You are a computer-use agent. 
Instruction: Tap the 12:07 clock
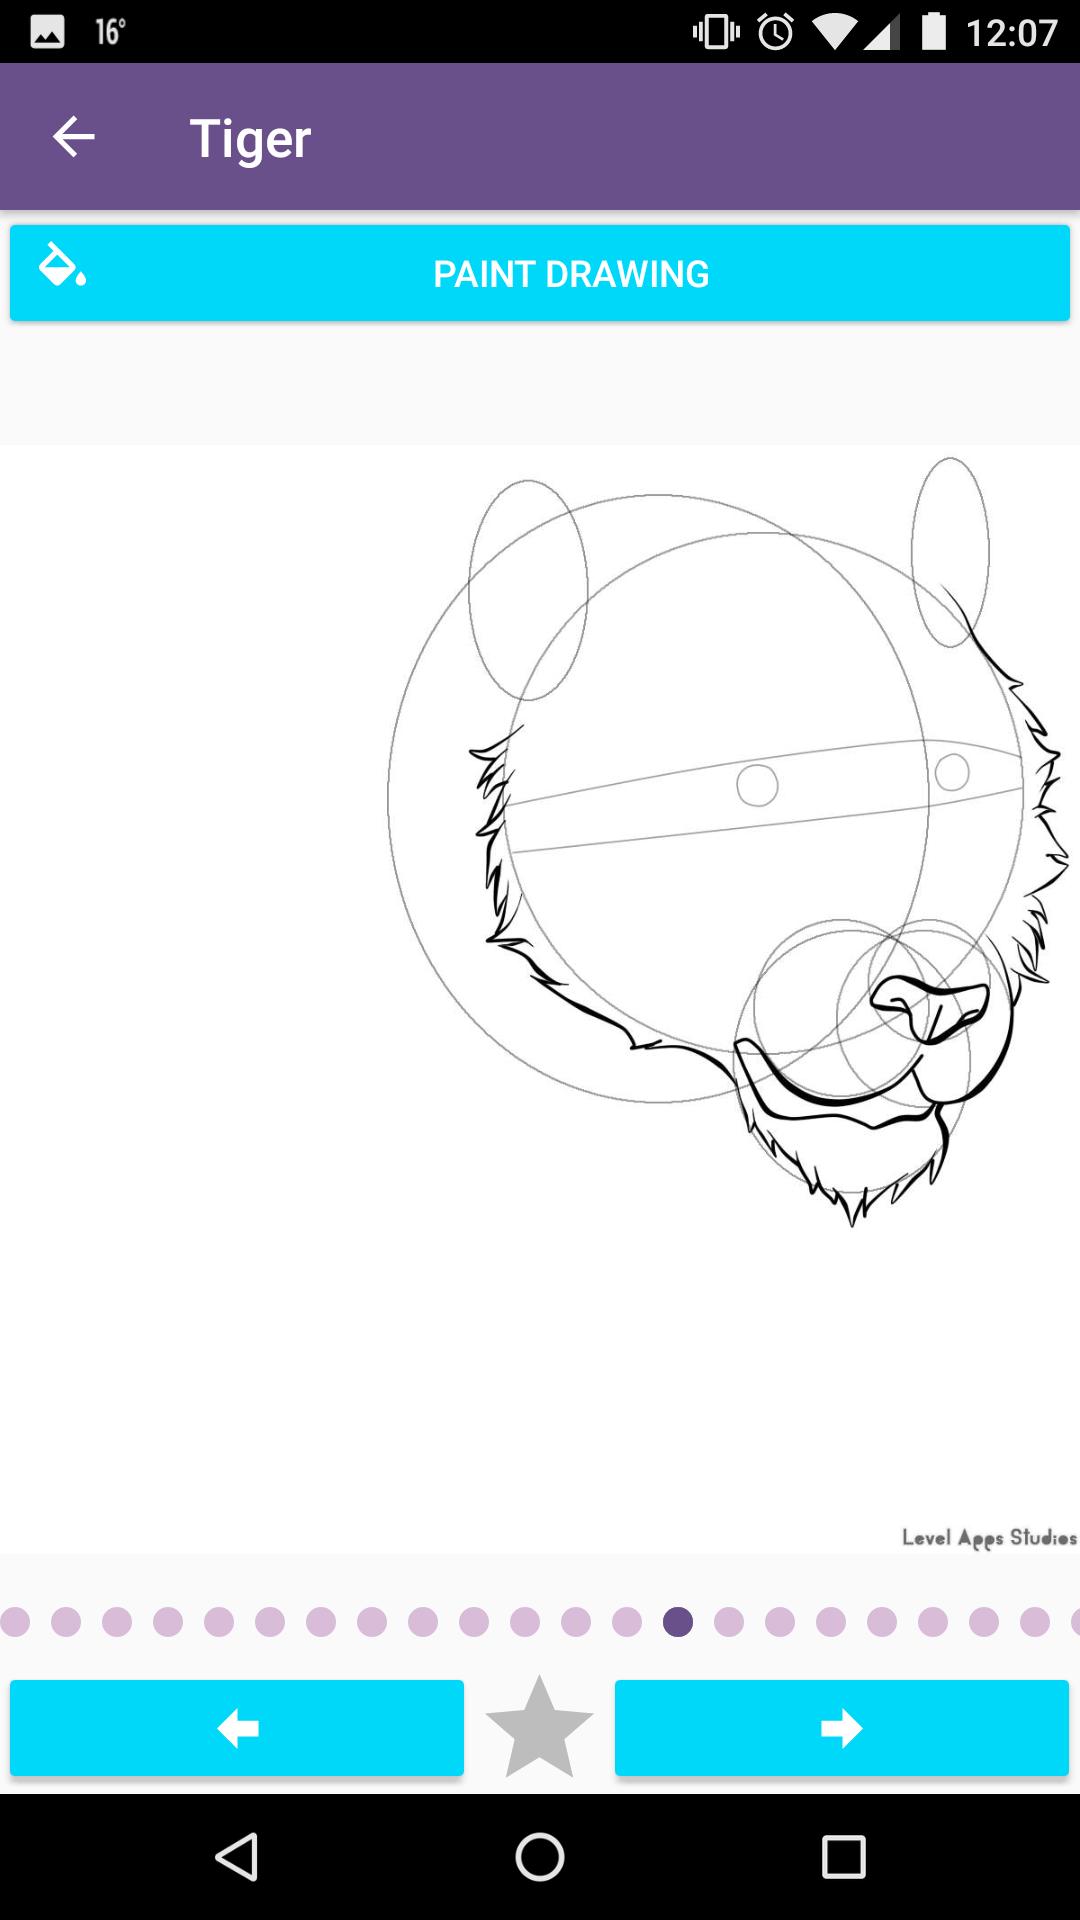pos(1011,33)
